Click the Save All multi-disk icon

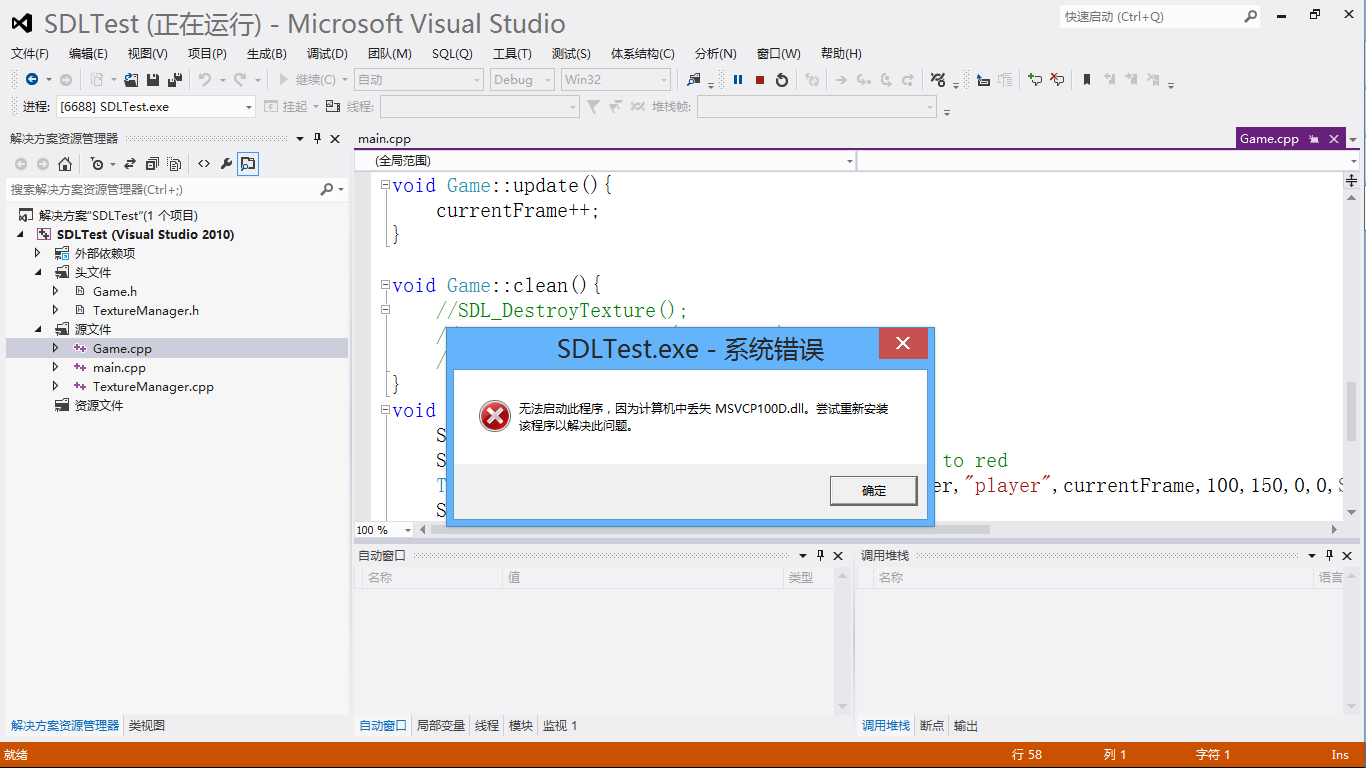click(x=175, y=80)
